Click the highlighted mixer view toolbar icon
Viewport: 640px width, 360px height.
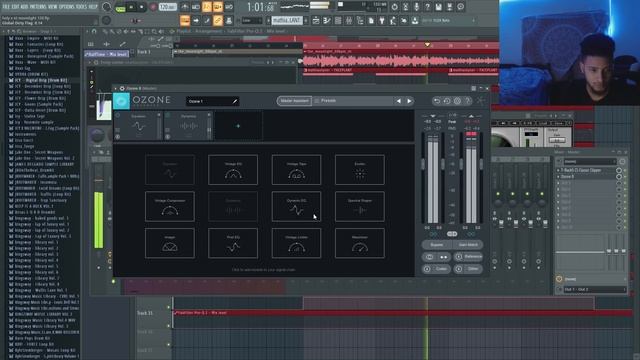(218, 20)
